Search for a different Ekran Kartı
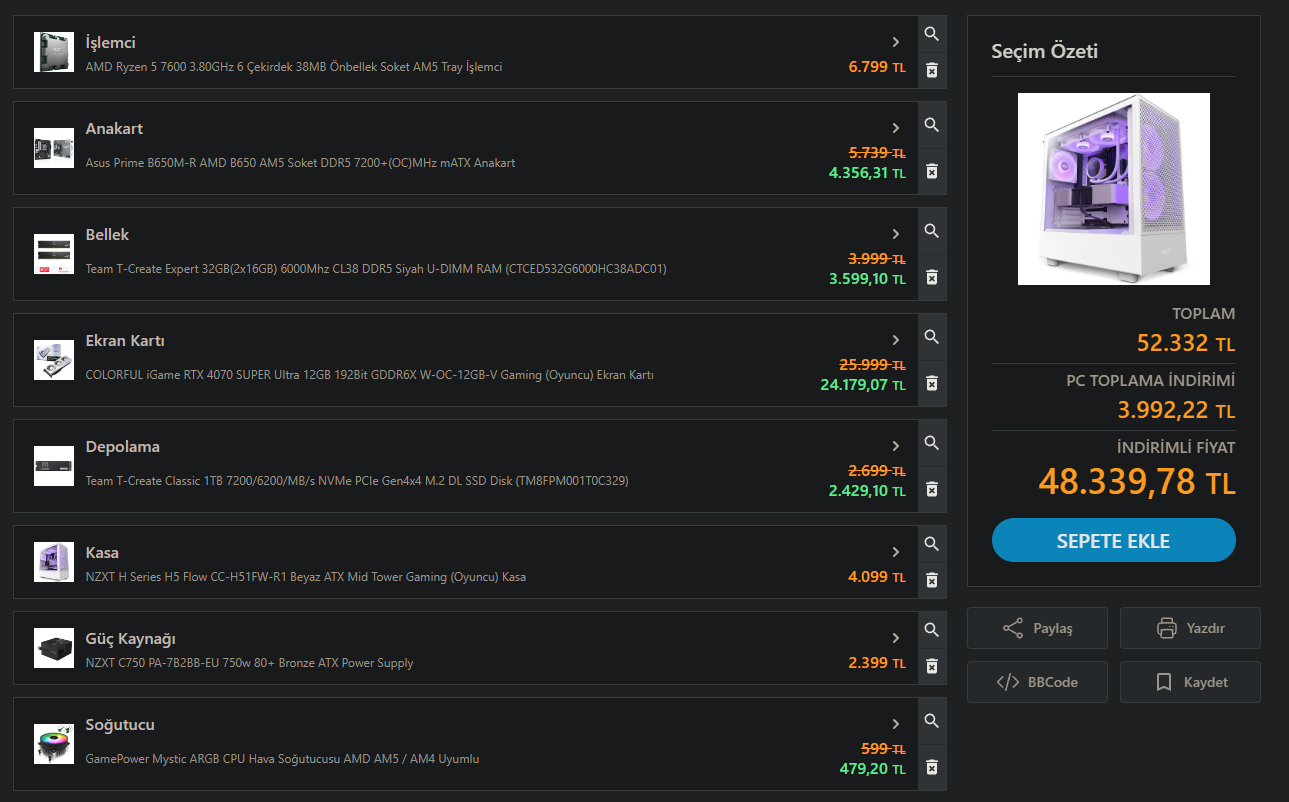 tap(932, 337)
